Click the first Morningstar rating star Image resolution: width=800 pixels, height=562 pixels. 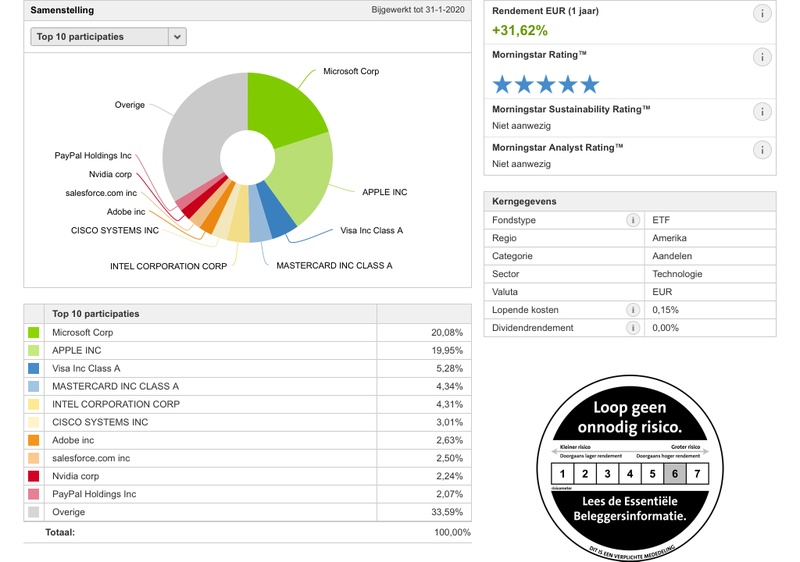(x=502, y=85)
